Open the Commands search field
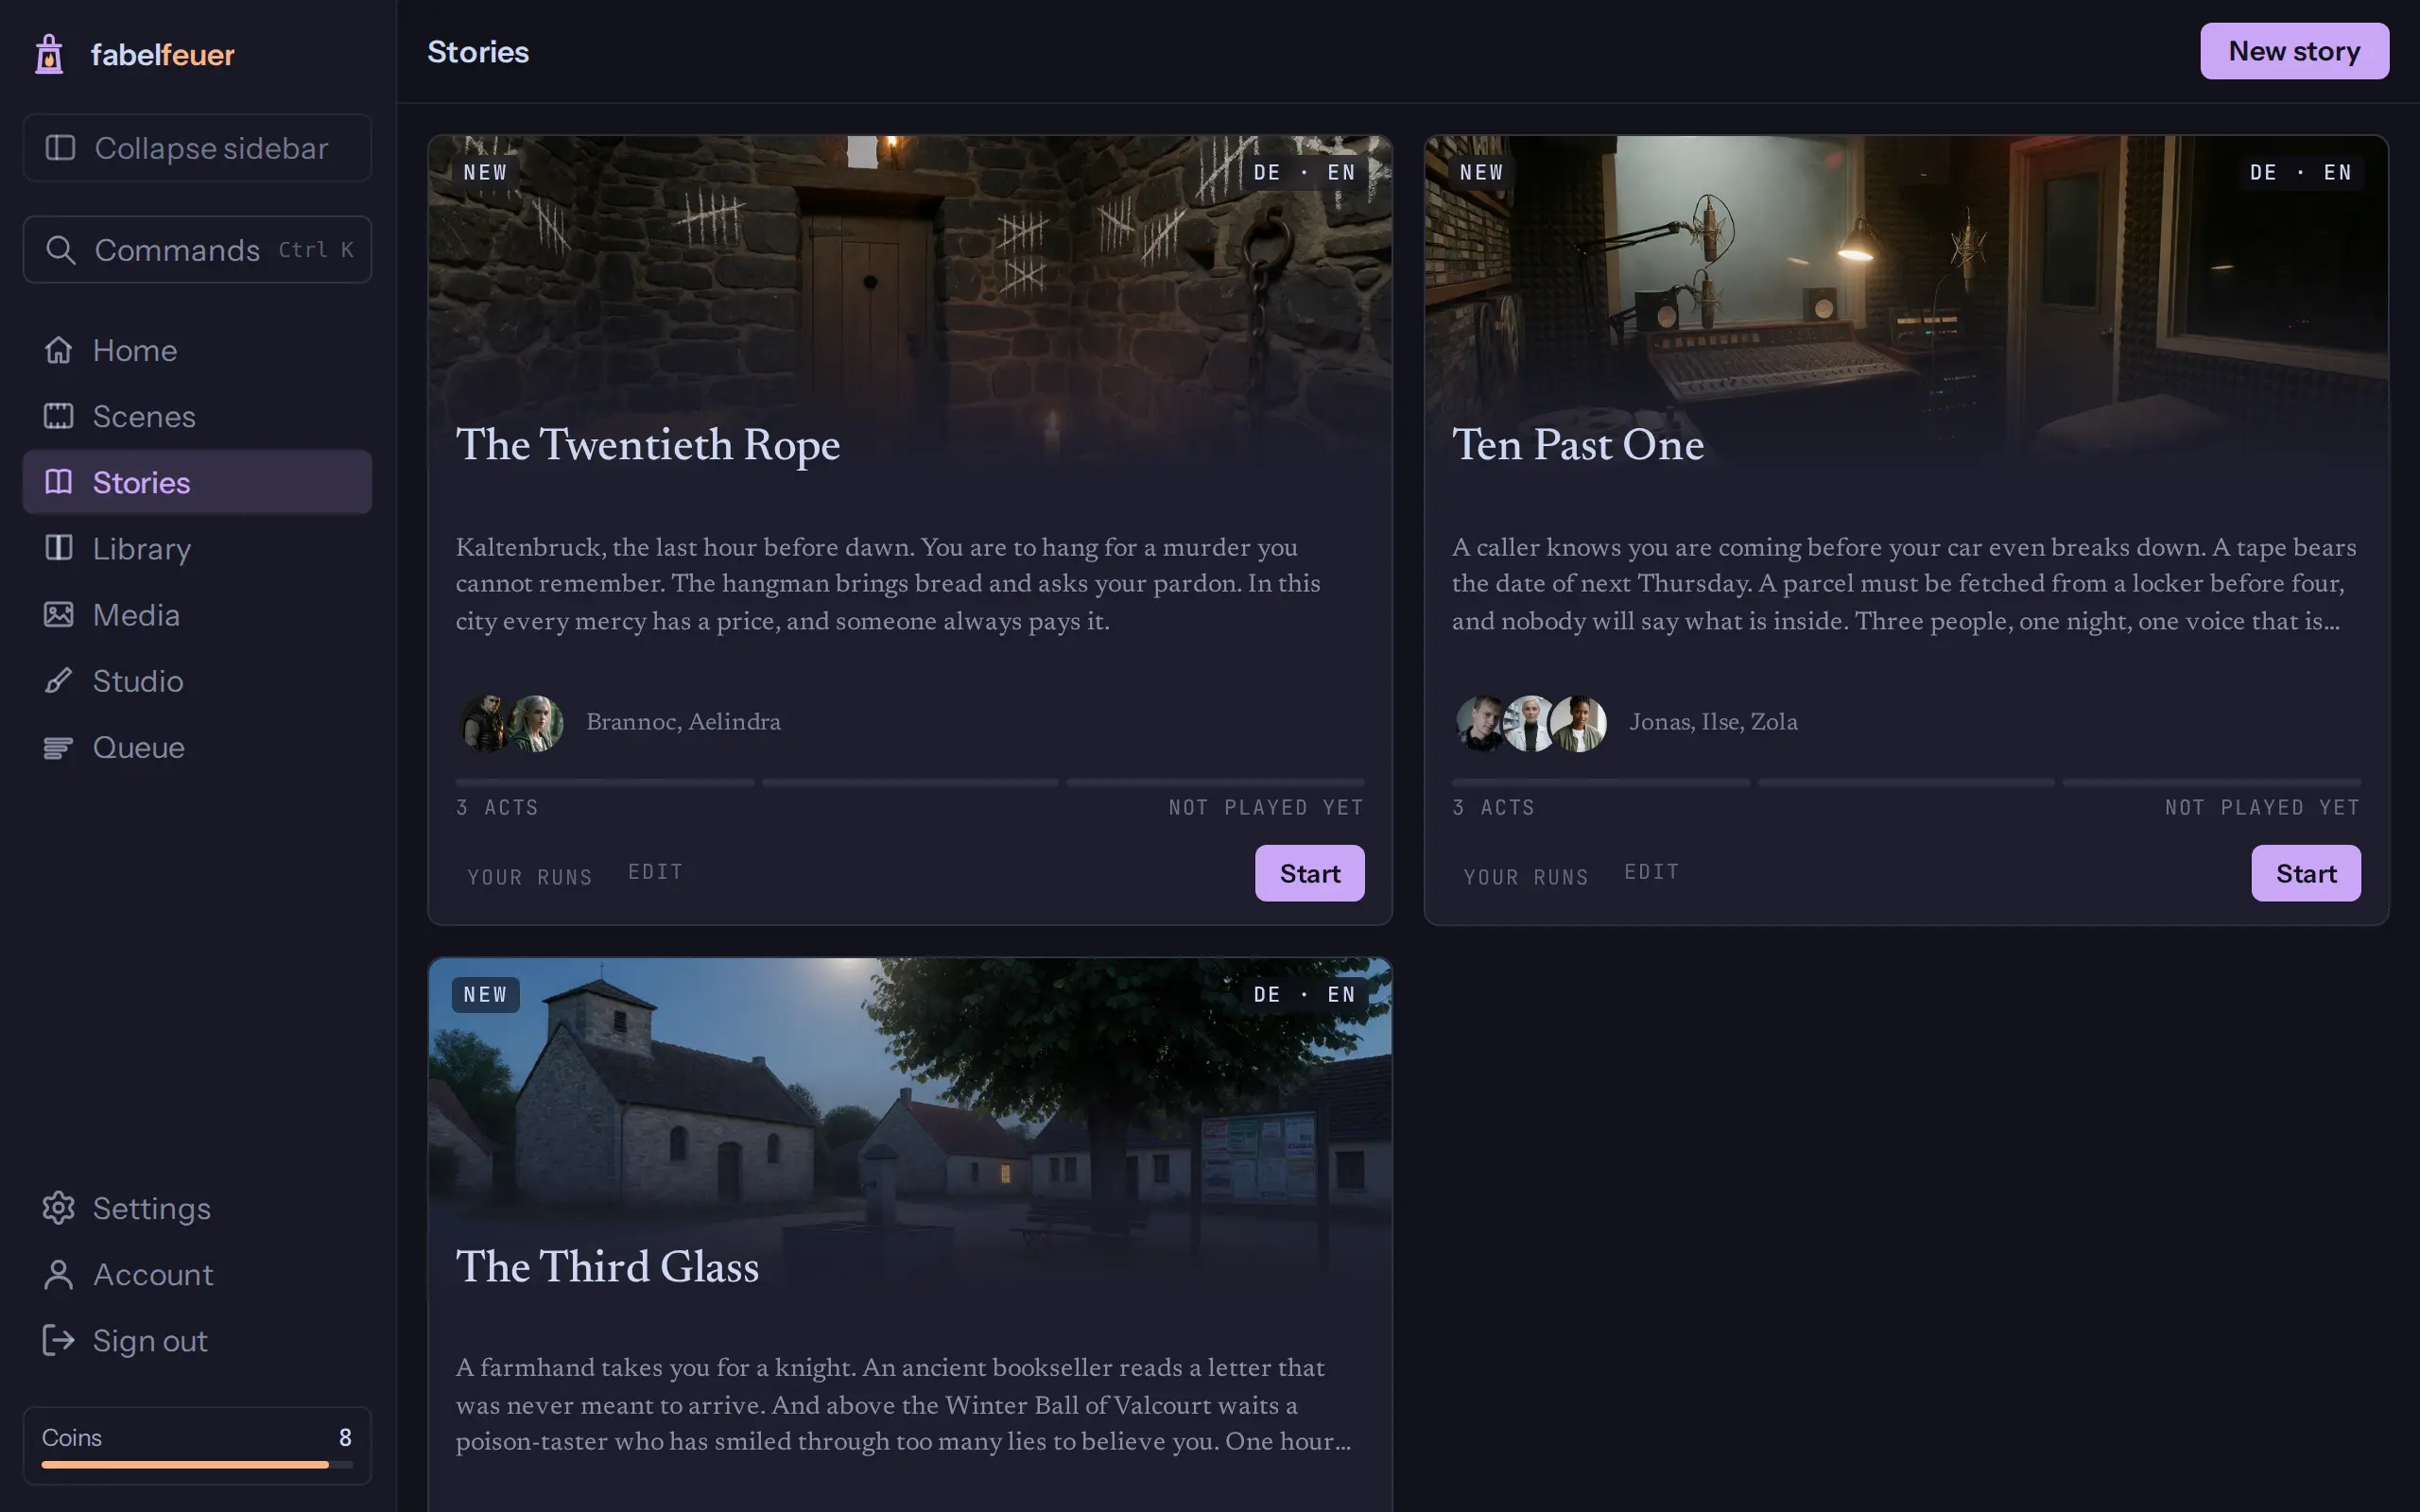The image size is (2420, 1512). (x=197, y=250)
